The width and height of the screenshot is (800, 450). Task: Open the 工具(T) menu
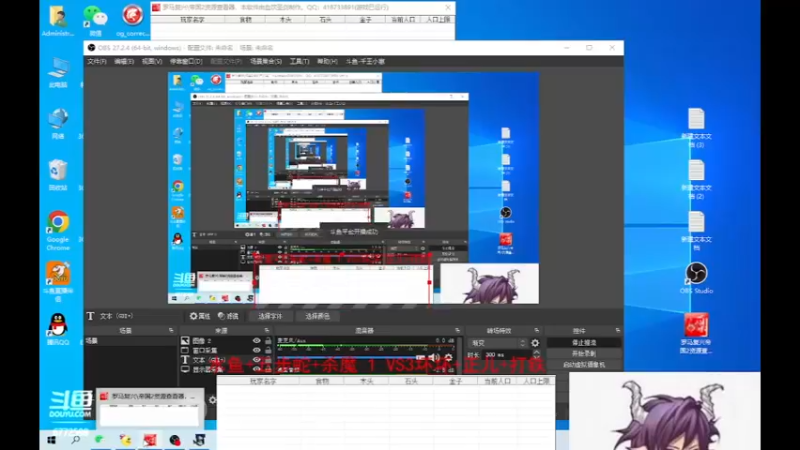click(299, 61)
